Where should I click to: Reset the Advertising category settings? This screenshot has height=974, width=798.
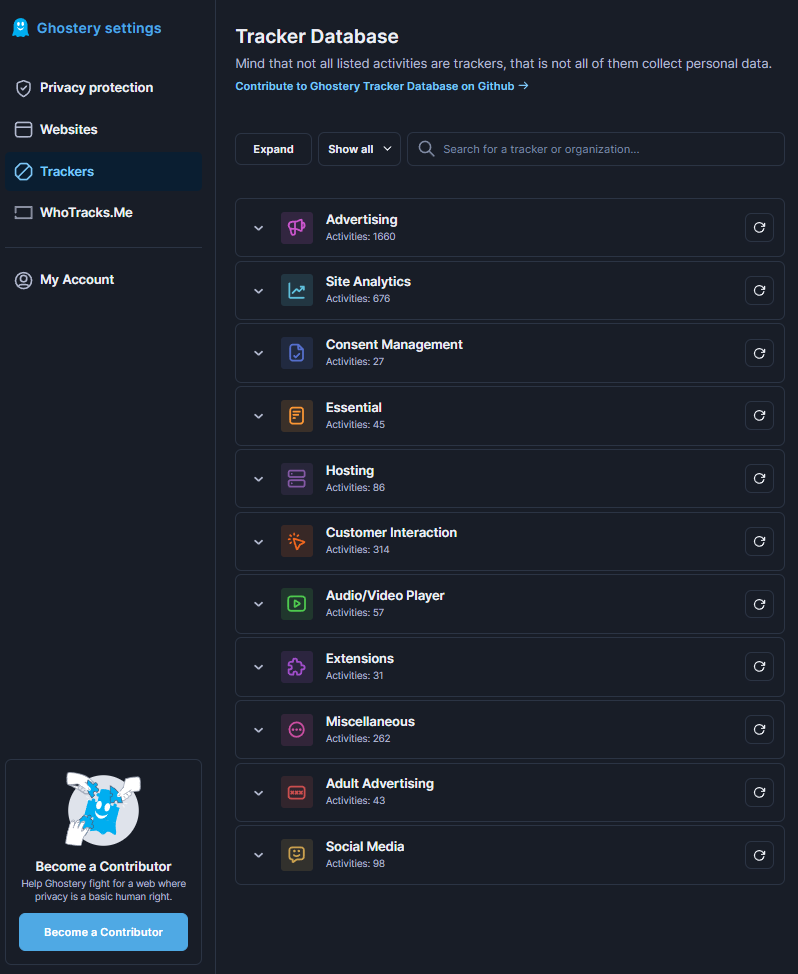[759, 228]
